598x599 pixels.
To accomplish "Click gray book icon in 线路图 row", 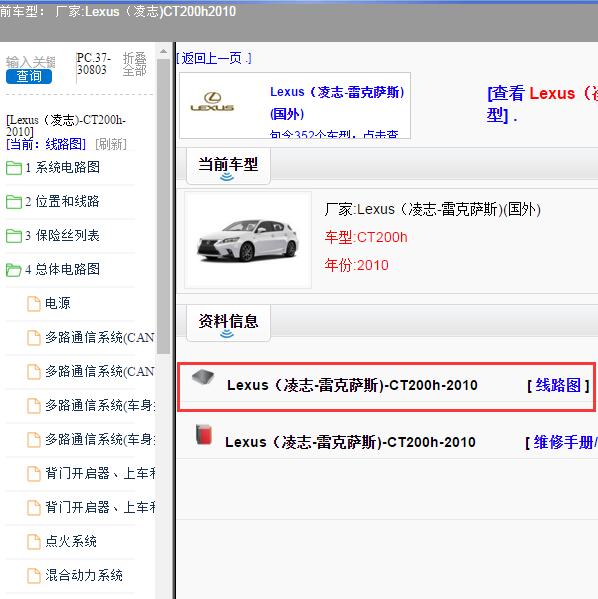I will click(203, 377).
